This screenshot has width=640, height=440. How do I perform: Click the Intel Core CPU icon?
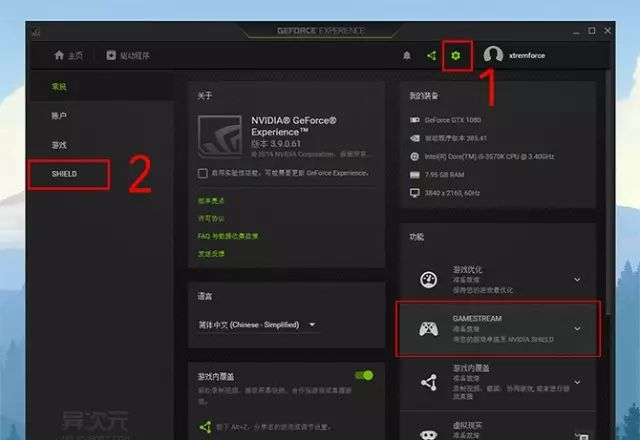click(x=415, y=156)
